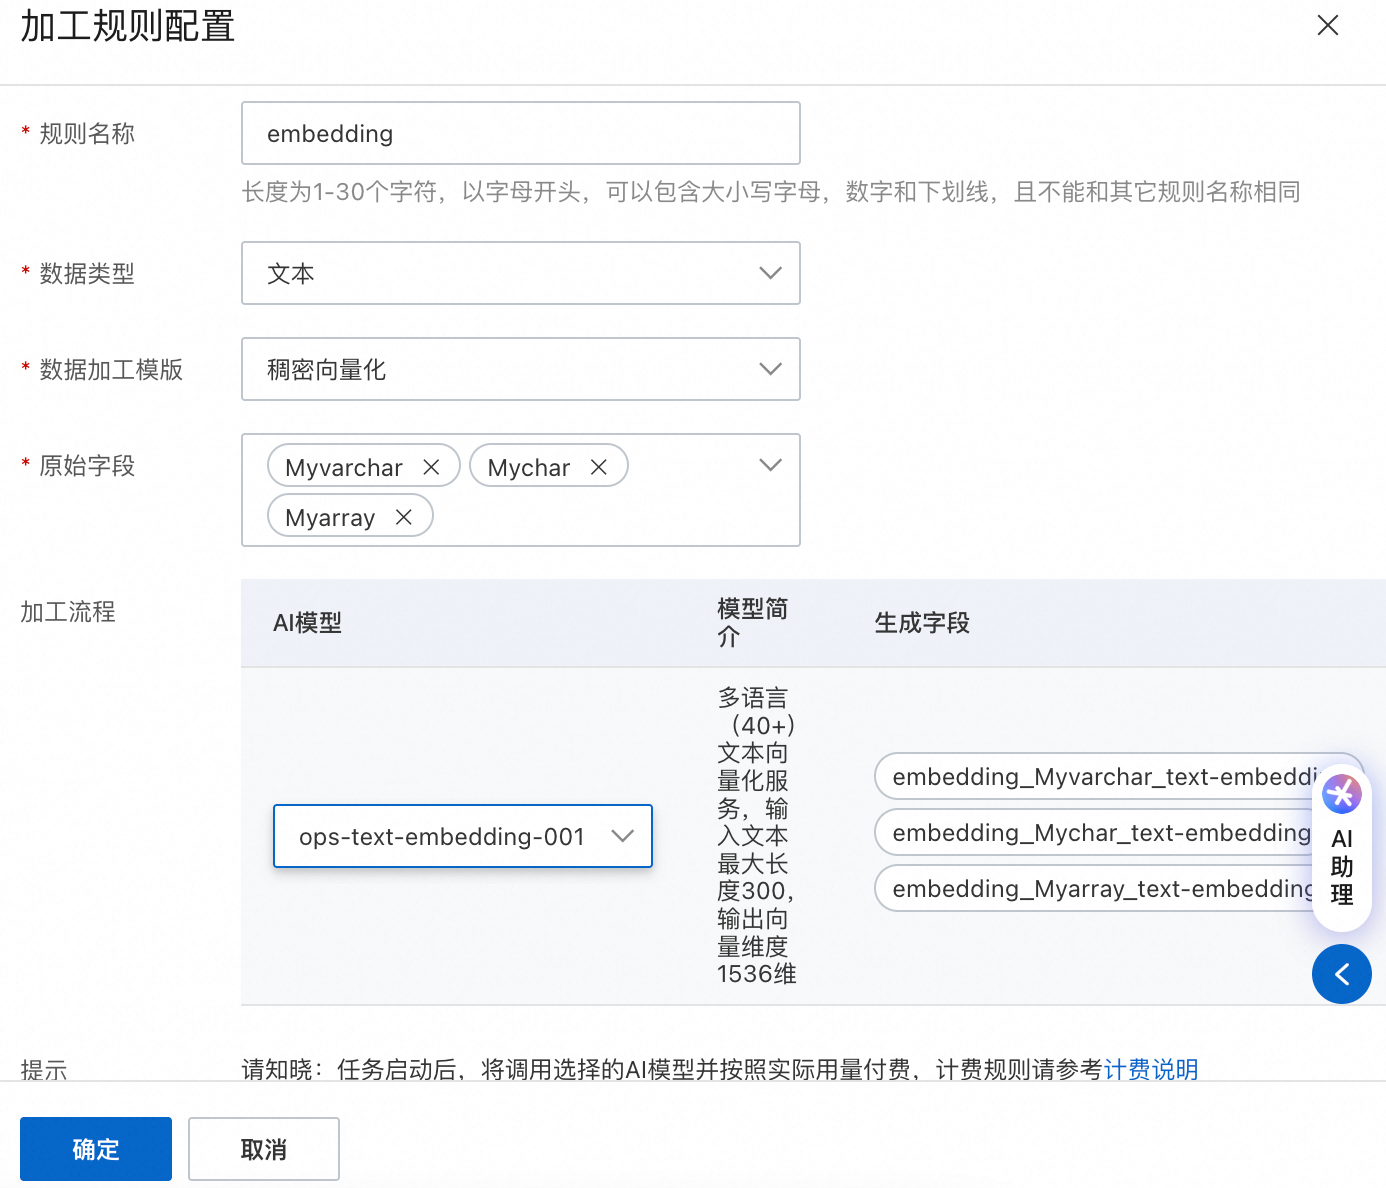
Task: Click the 生成字段 column header
Action: coord(922,623)
